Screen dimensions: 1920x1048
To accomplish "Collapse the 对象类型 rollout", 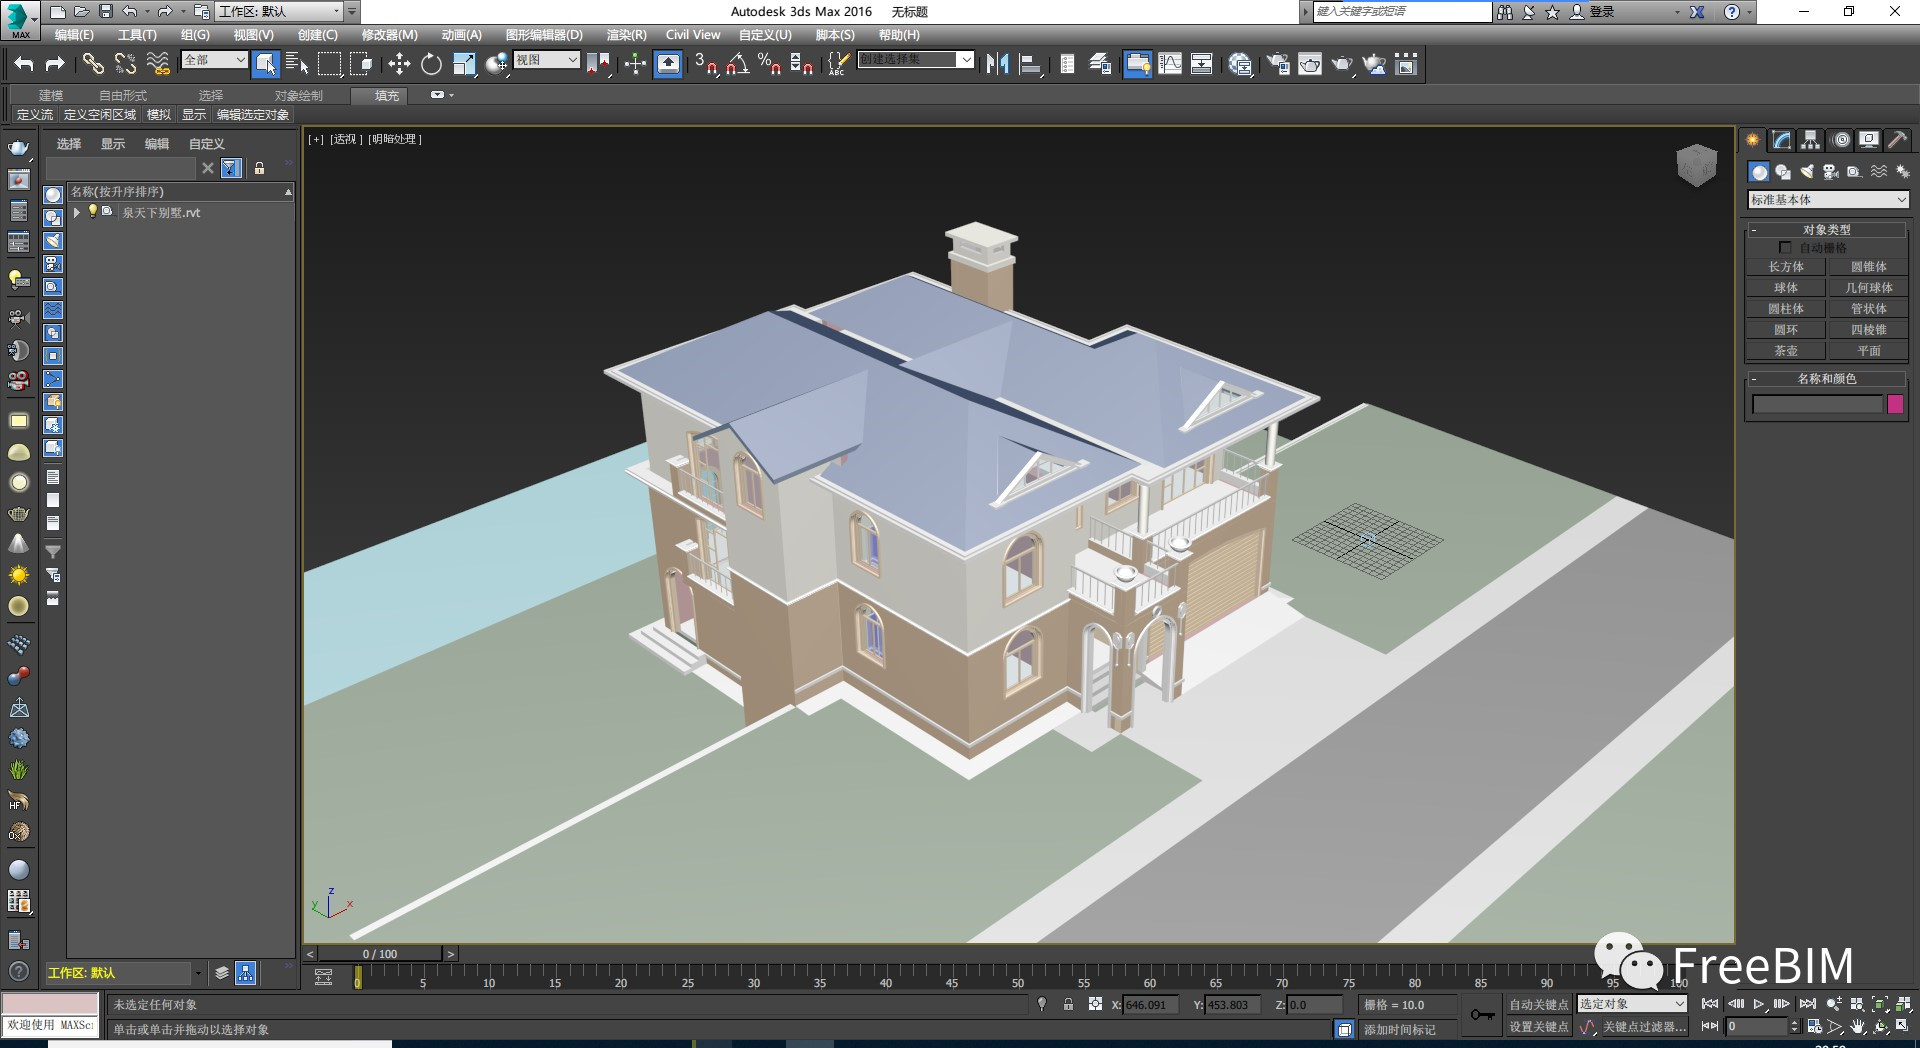I will click(1826, 230).
